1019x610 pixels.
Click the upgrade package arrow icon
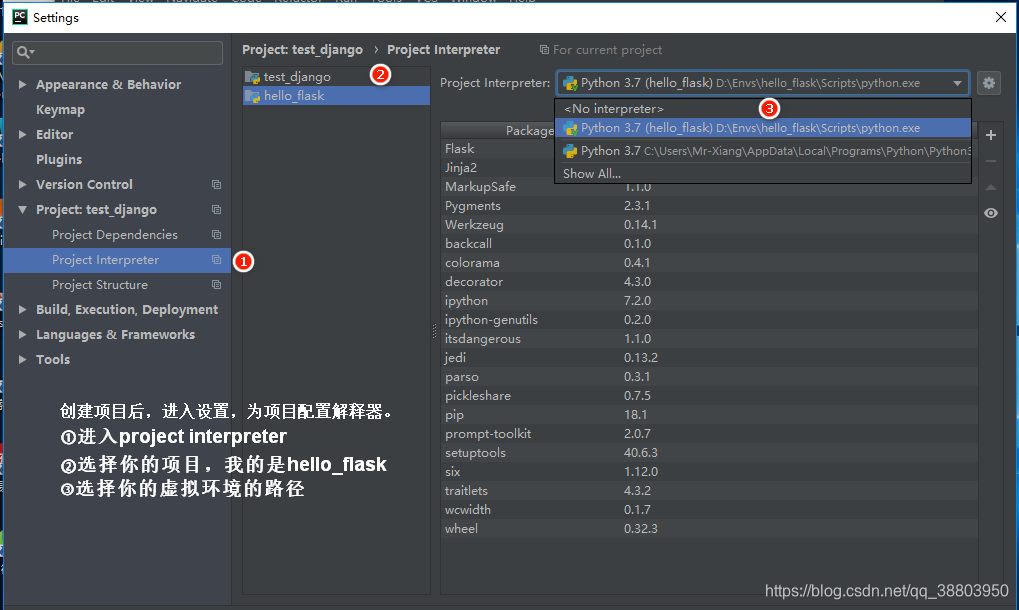pos(990,187)
